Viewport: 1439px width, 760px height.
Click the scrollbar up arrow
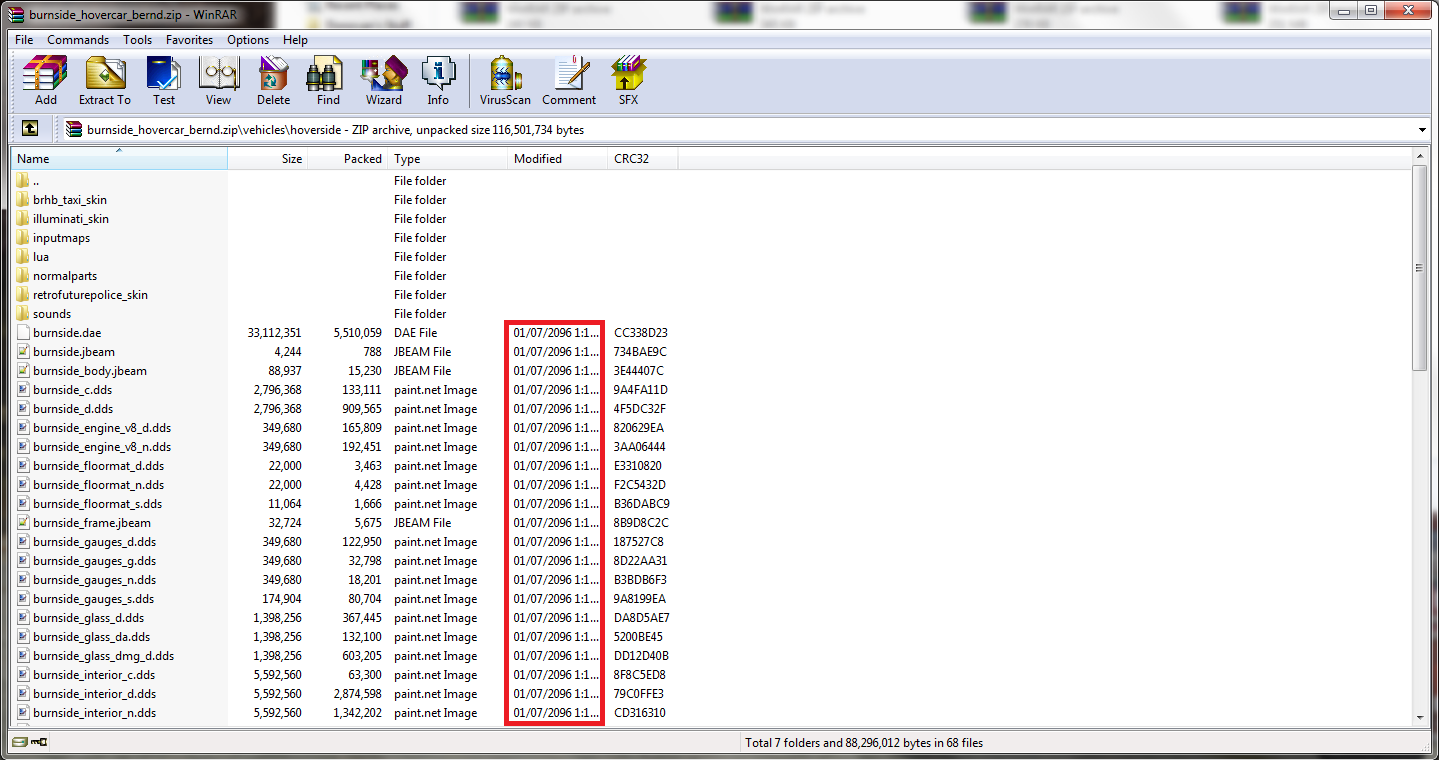pos(1420,157)
